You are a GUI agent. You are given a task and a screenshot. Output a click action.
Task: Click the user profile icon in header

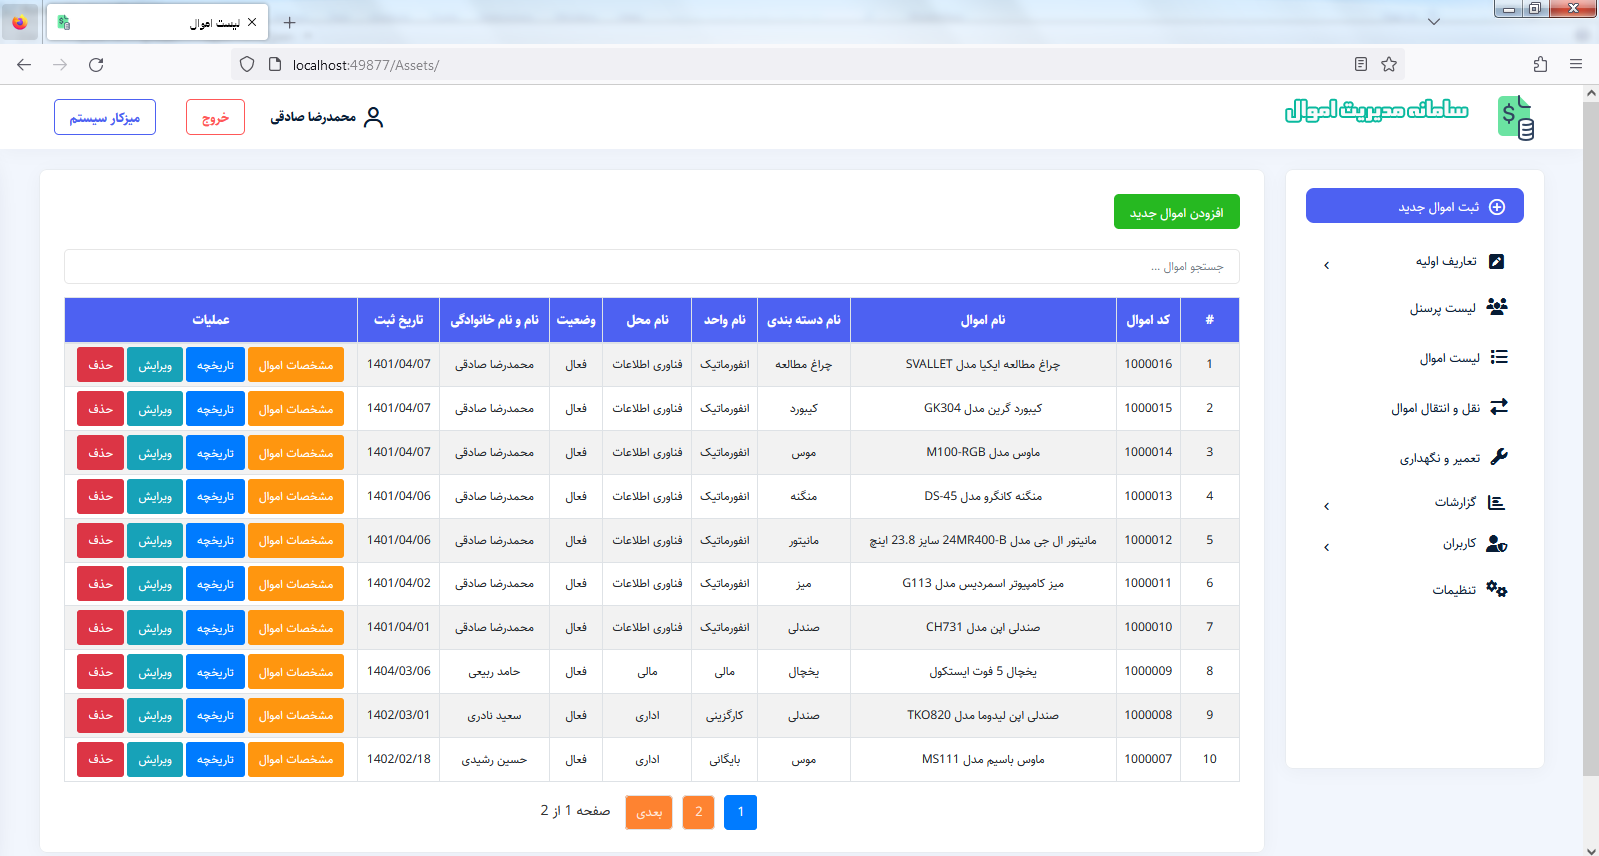(373, 117)
